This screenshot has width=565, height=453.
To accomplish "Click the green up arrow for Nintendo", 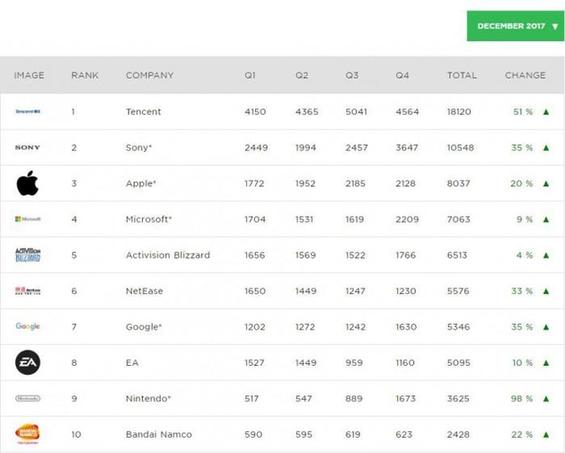I will 546,399.
